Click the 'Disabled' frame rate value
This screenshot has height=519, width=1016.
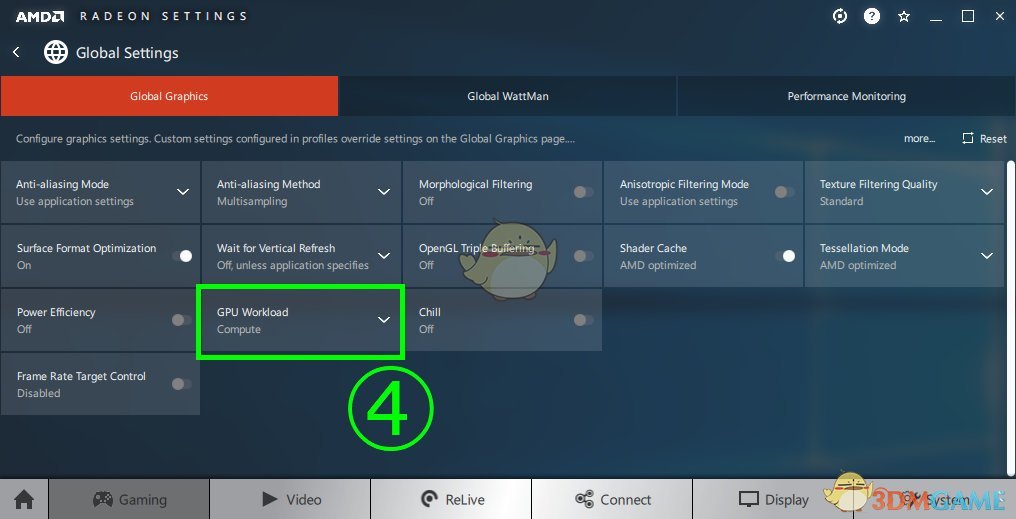click(39, 393)
